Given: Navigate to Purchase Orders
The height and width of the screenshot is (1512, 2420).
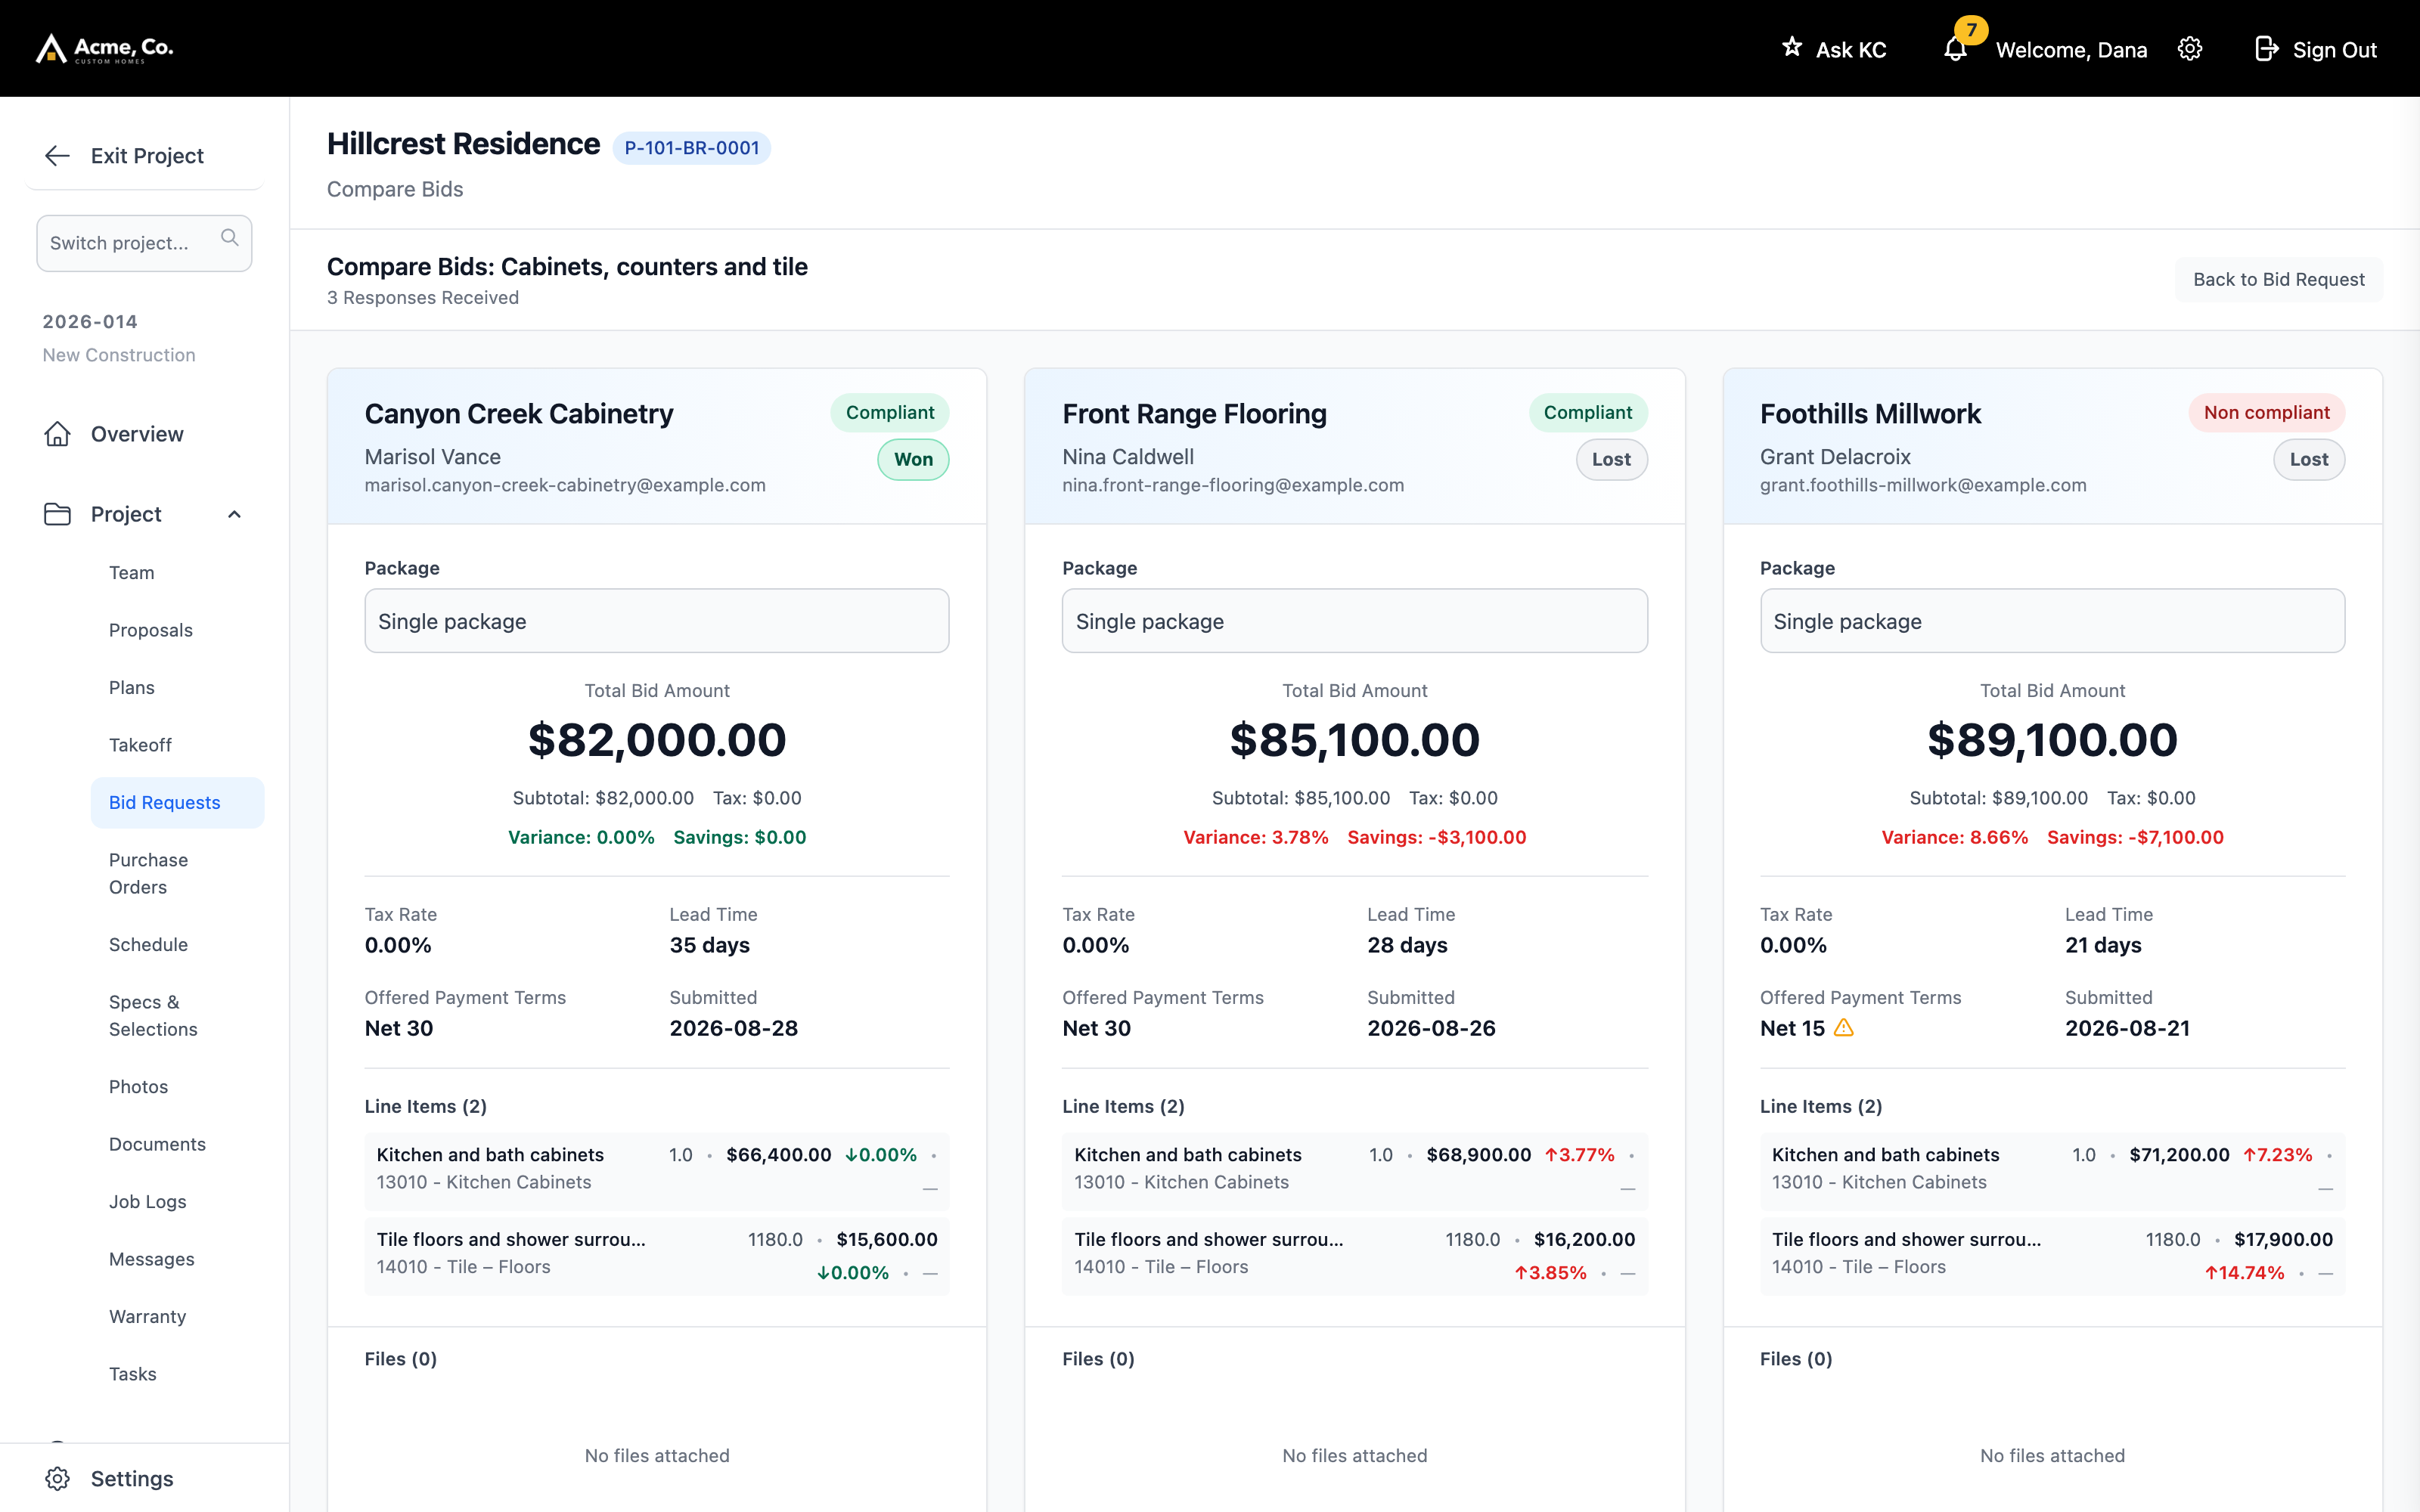Looking at the screenshot, I should (148, 874).
